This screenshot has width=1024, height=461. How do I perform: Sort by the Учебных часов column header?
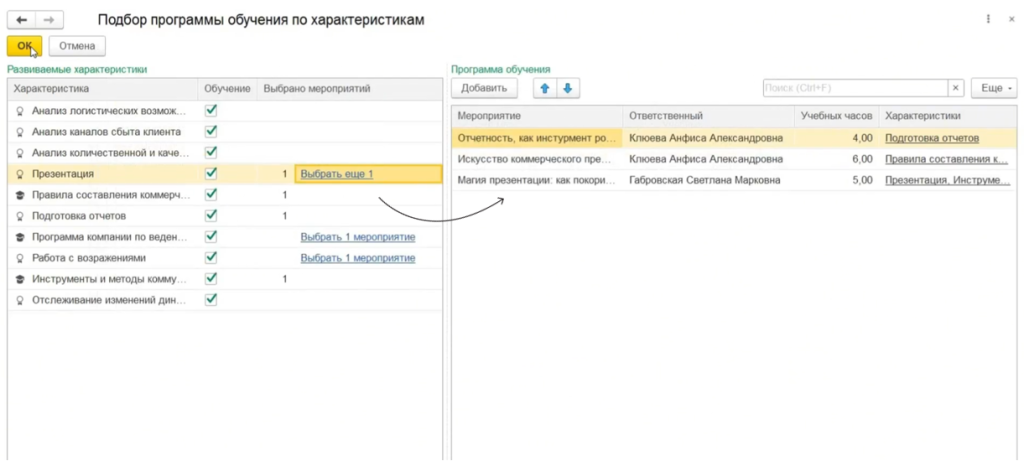tap(836, 116)
